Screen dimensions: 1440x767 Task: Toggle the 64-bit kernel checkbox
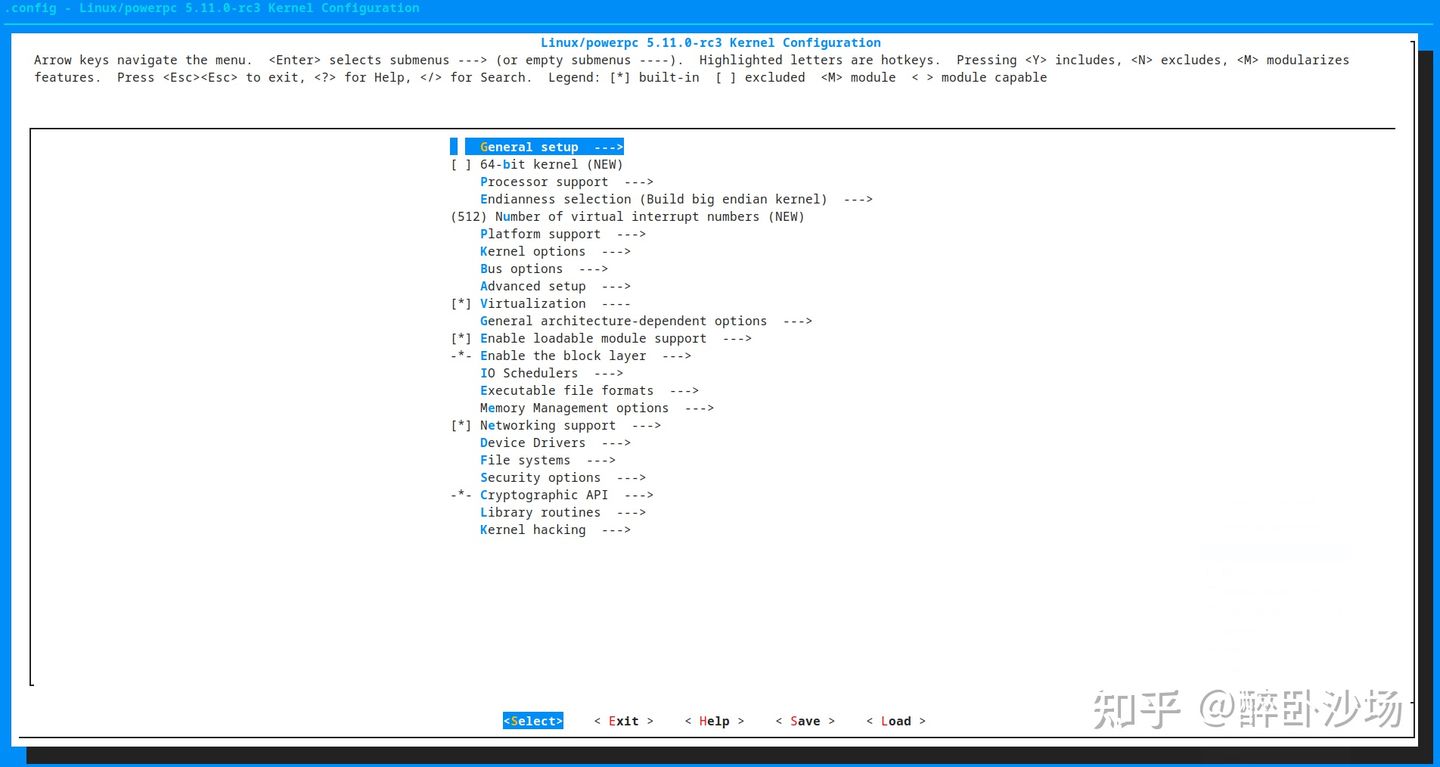tap(461, 165)
